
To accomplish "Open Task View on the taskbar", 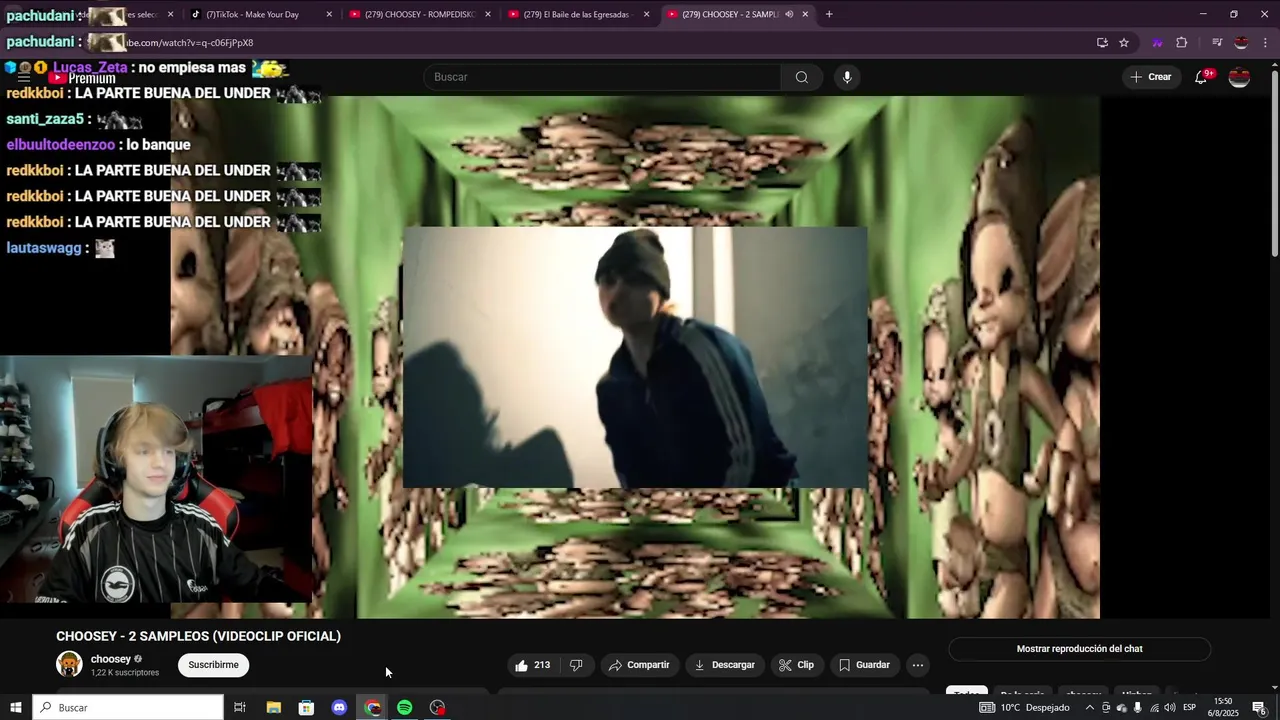I will click(240, 707).
